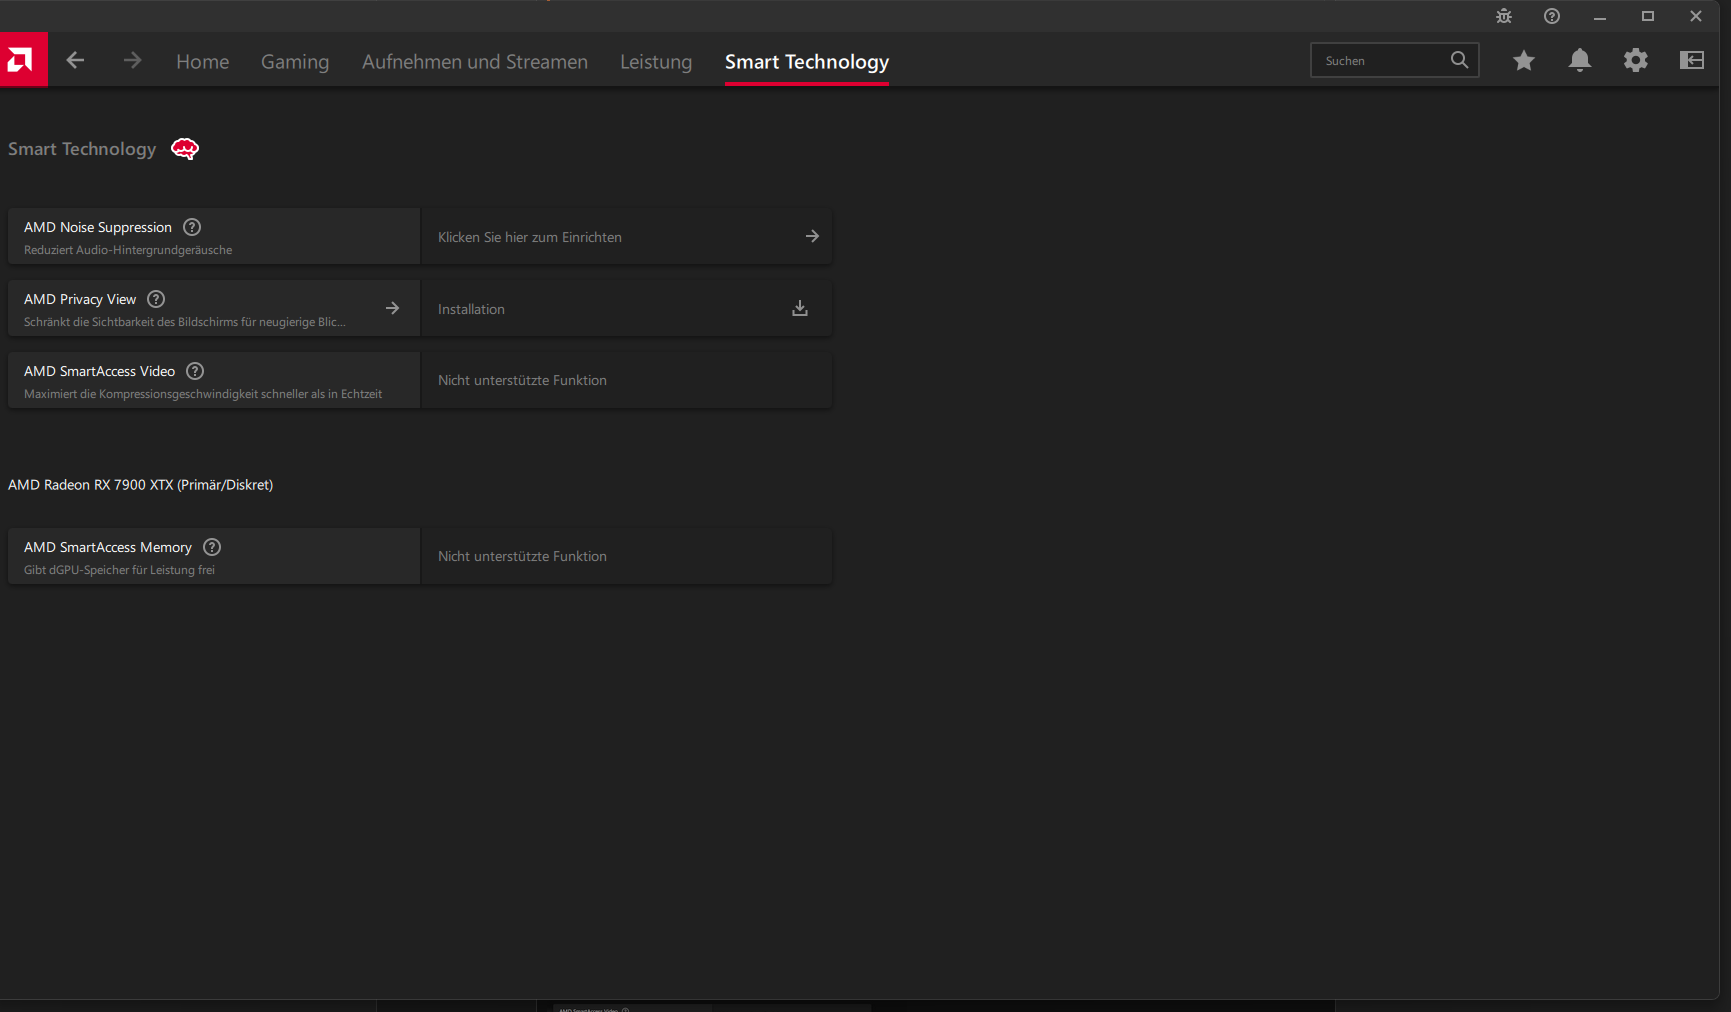This screenshot has width=1731, height=1012.
Task: Click 'Nicht unterstützte Funktion' for SmartAccess Video
Action: coord(522,380)
